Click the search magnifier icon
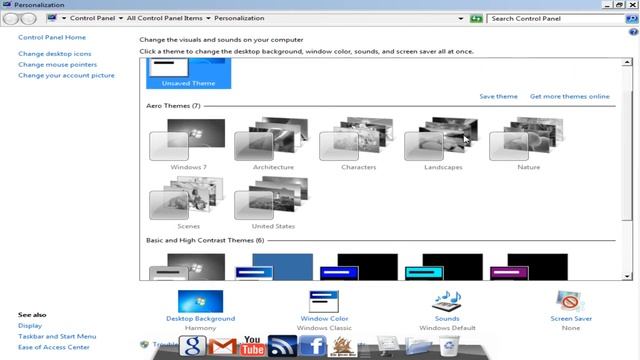The image size is (640, 360). 632,19
